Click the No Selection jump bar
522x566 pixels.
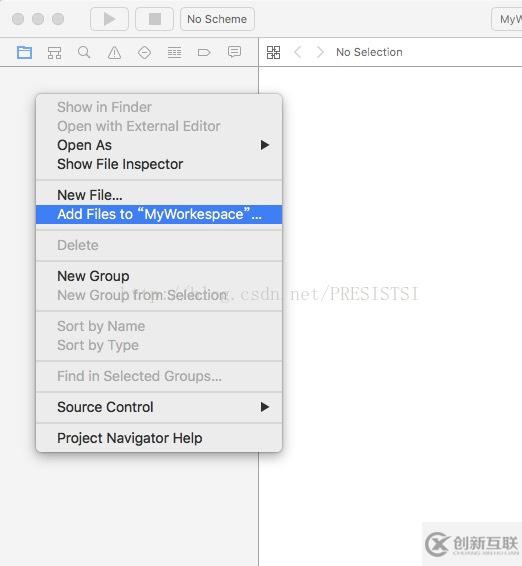pyautogui.click(x=369, y=52)
